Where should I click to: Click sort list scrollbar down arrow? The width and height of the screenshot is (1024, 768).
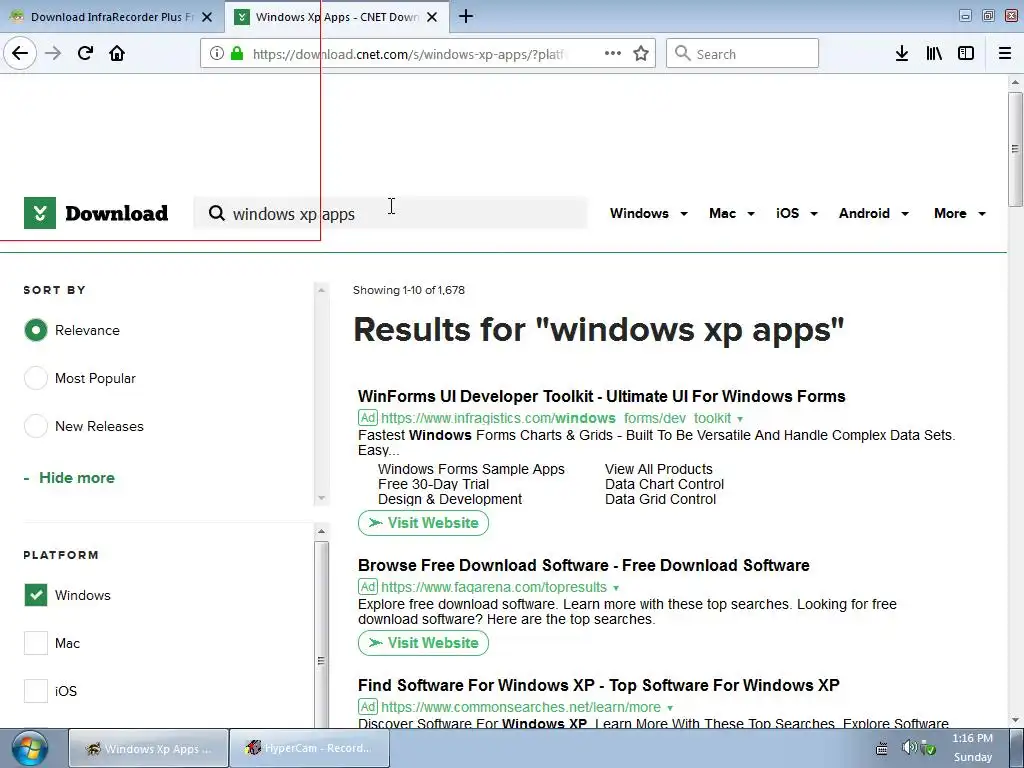[321, 498]
